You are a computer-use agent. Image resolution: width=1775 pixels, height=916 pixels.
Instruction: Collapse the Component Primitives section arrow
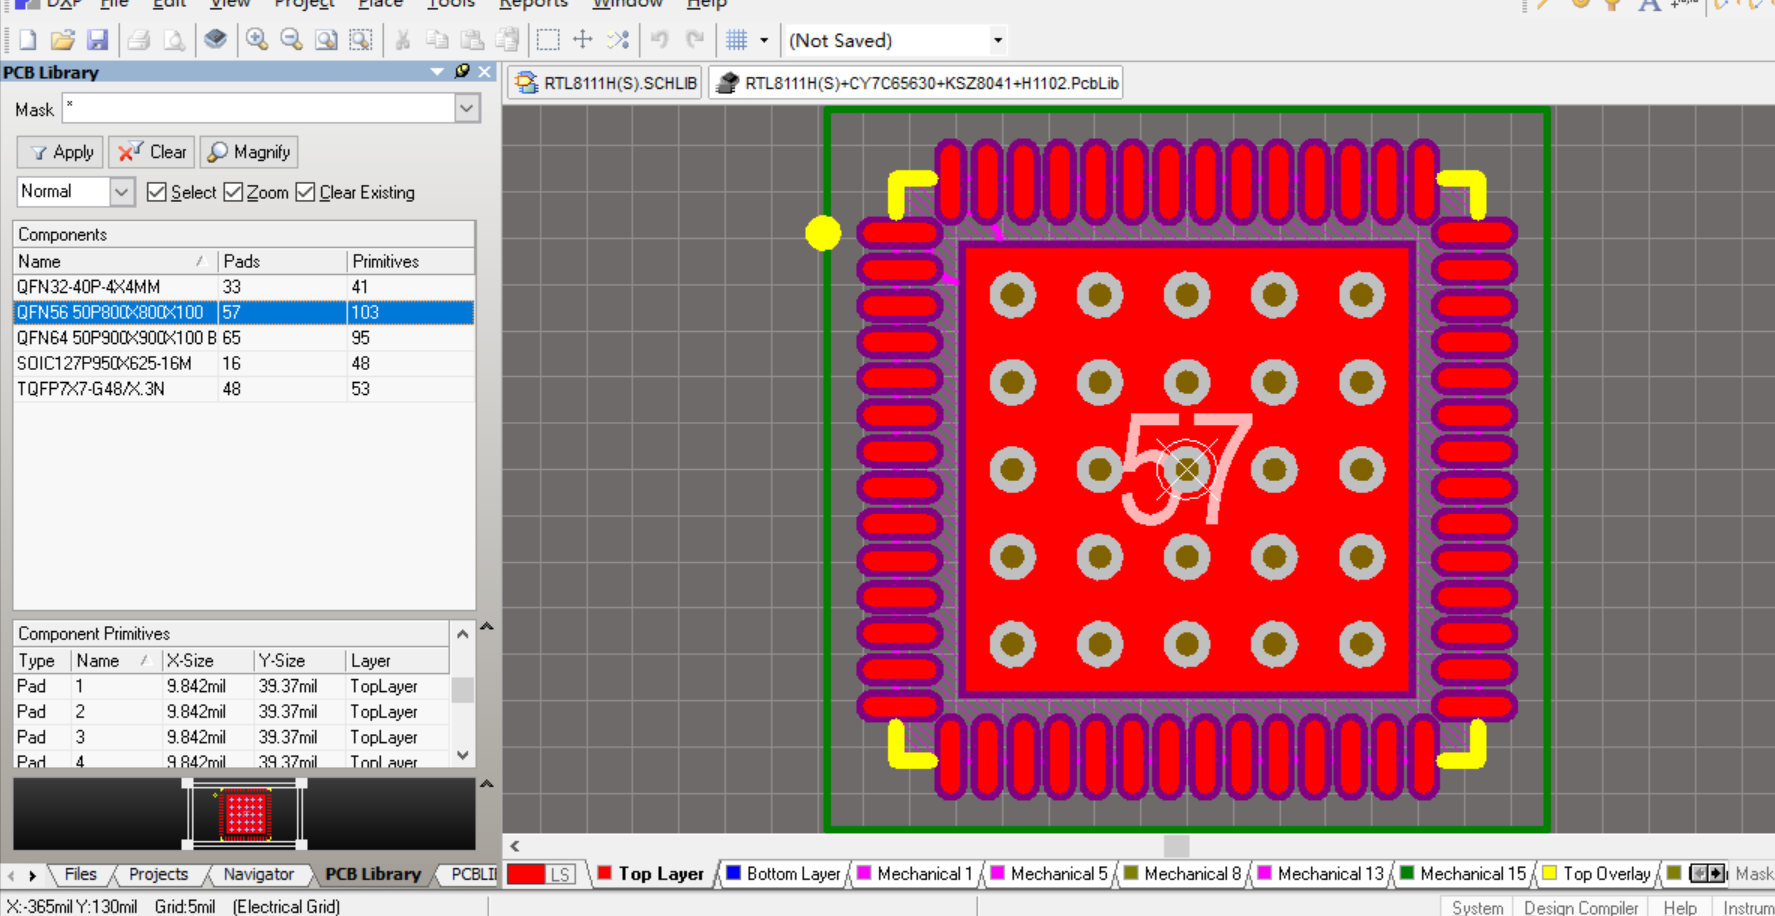tap(487, 627)
